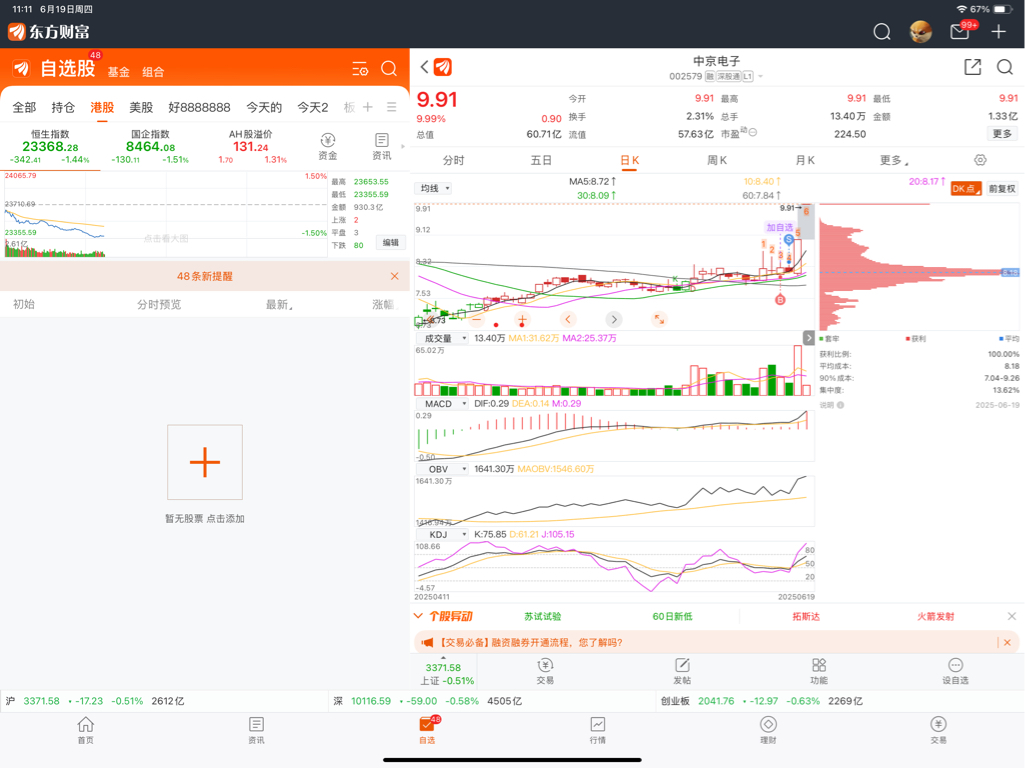Toggle DK点 indicator button
The height and width of the screenshot is (768, 1025).
tap(966, 189)
